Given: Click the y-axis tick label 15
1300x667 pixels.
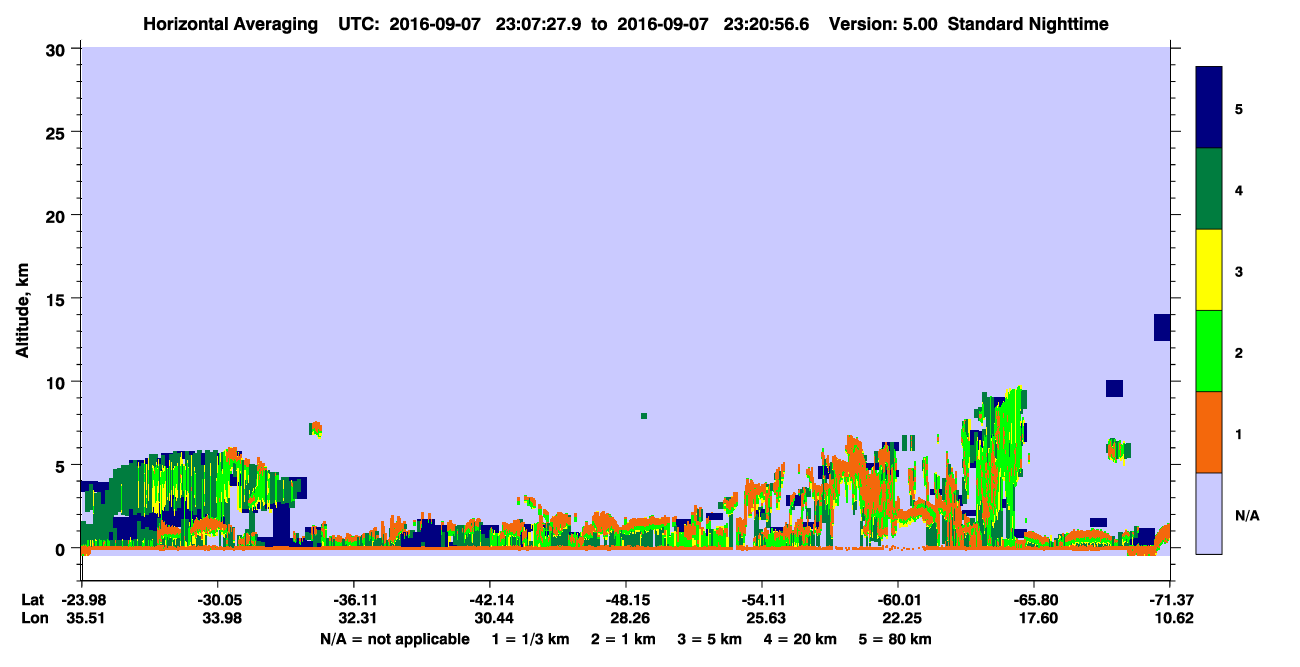Looking at the screenshot, I should click(58, 299).
